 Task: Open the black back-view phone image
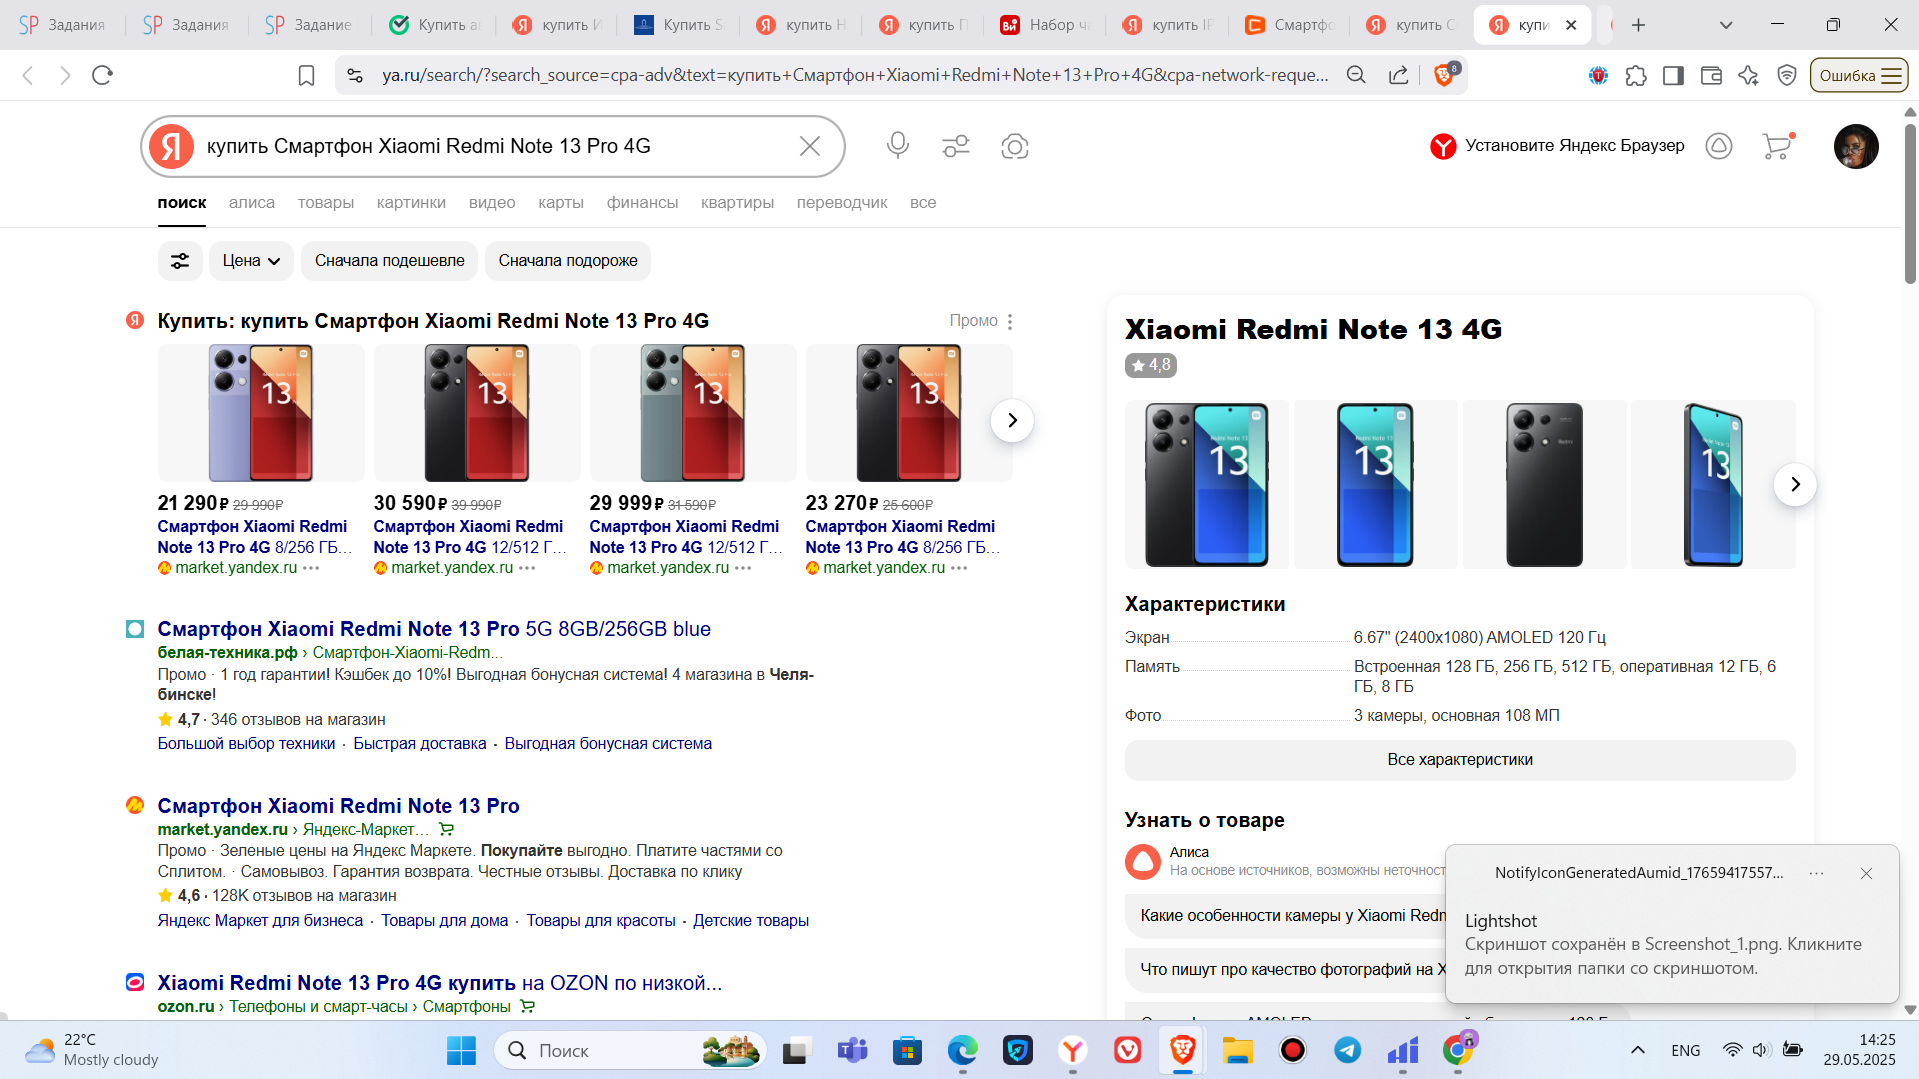(x=1544, y=484)
